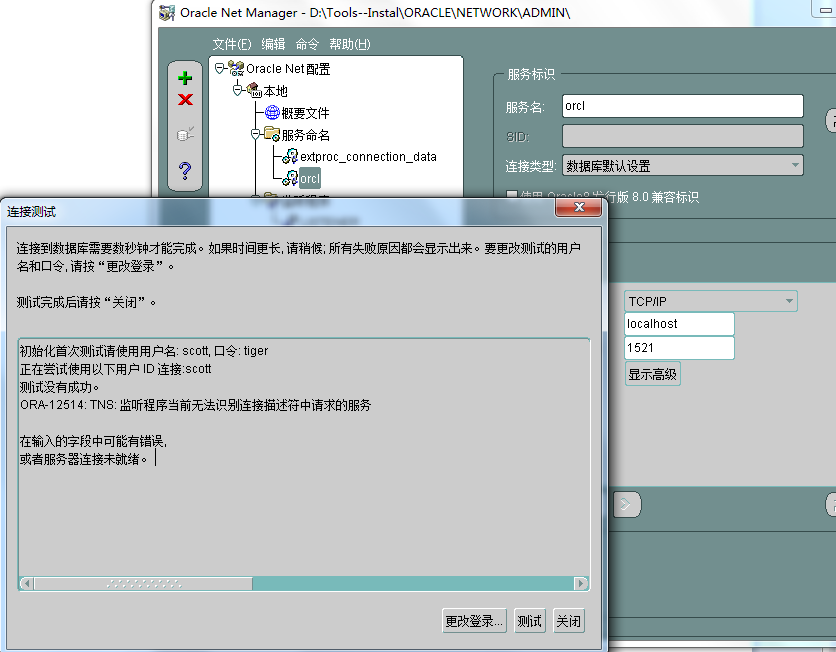
Task: Close the 连接测试 dialog with X
Action: [x=578, y=207]
